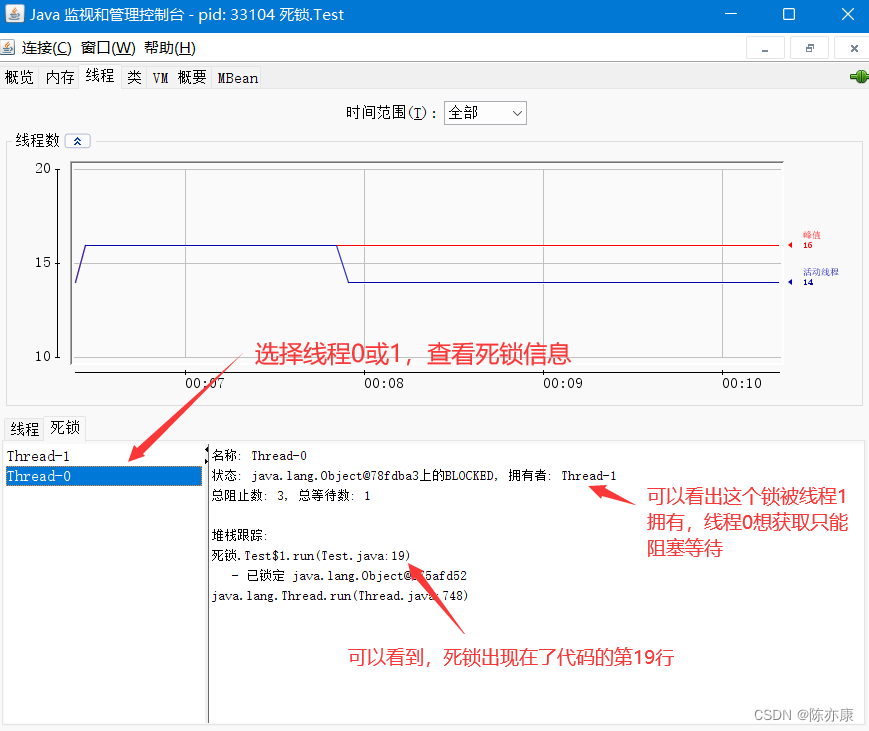Close the inner connection window
Image resolution: width=869 pixels, height=731 pixels.
point(853,48)
